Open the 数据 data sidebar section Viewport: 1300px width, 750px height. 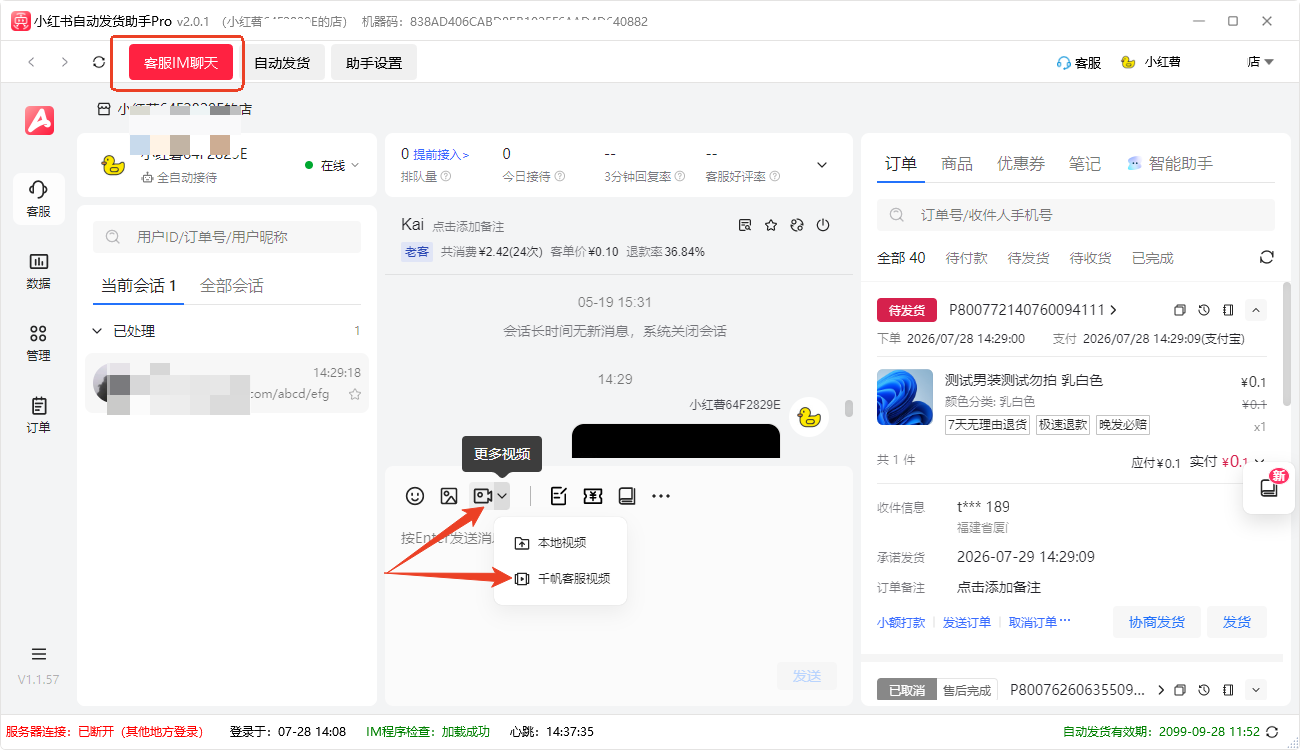(x=39, y=270)
